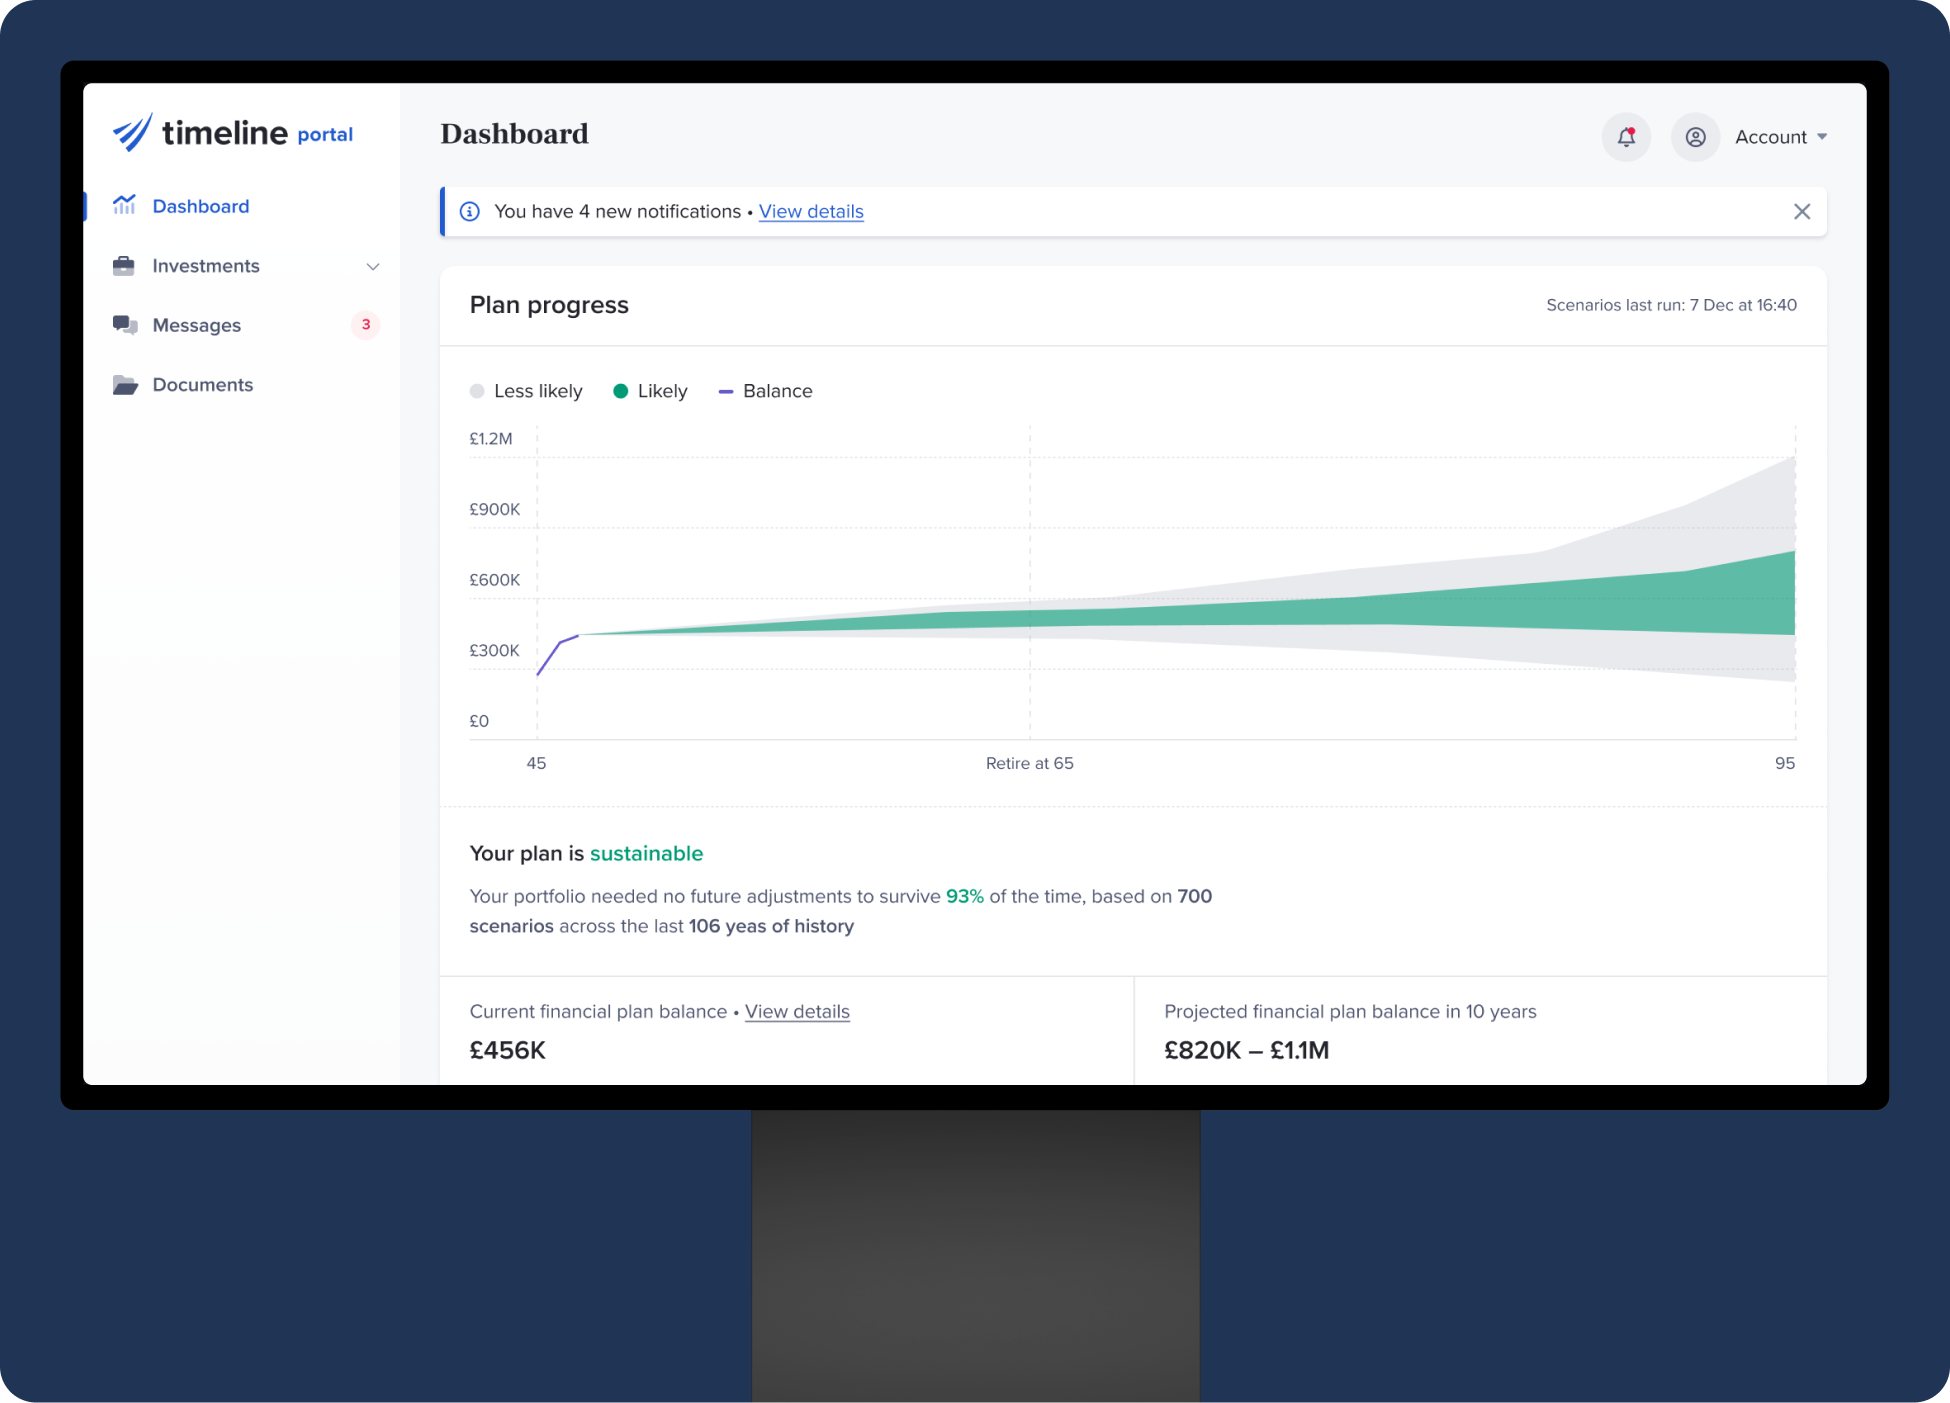The height and width of the screenshot is (1403, 1950).
Task: Open notification View details link
Action: pyautogui.click(x=810, y=211)
